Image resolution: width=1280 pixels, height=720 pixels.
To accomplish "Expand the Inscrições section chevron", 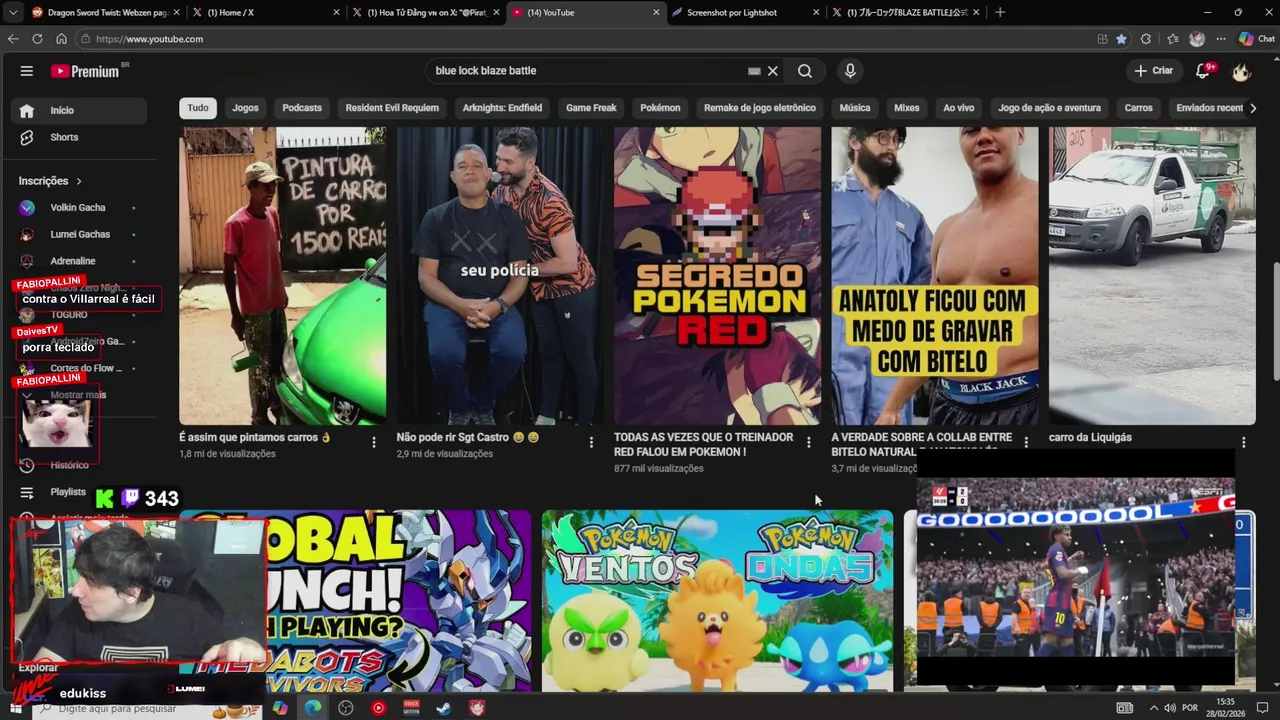I will click(x=78, y=181).
